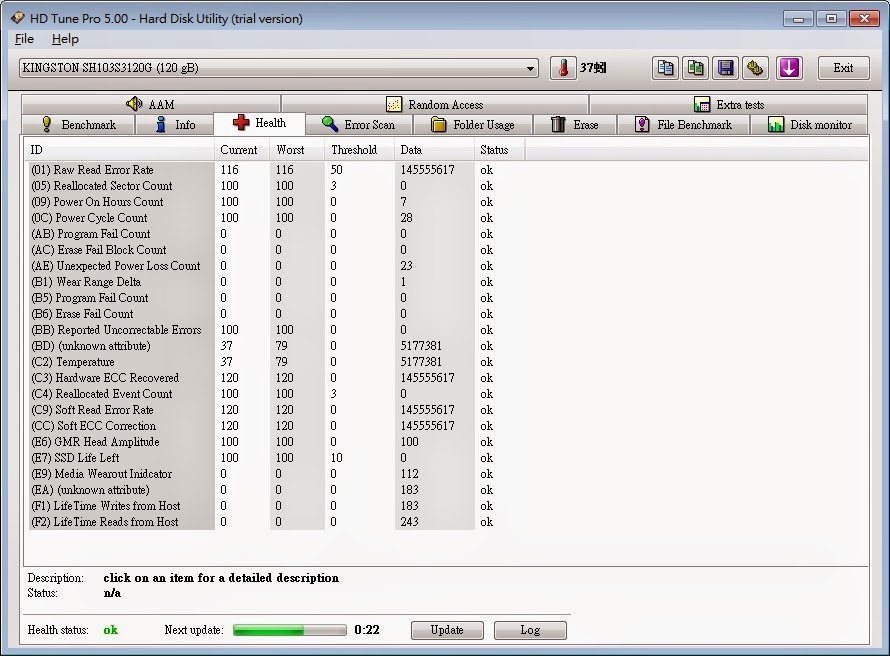Open the AAM tab

[150, 104]
